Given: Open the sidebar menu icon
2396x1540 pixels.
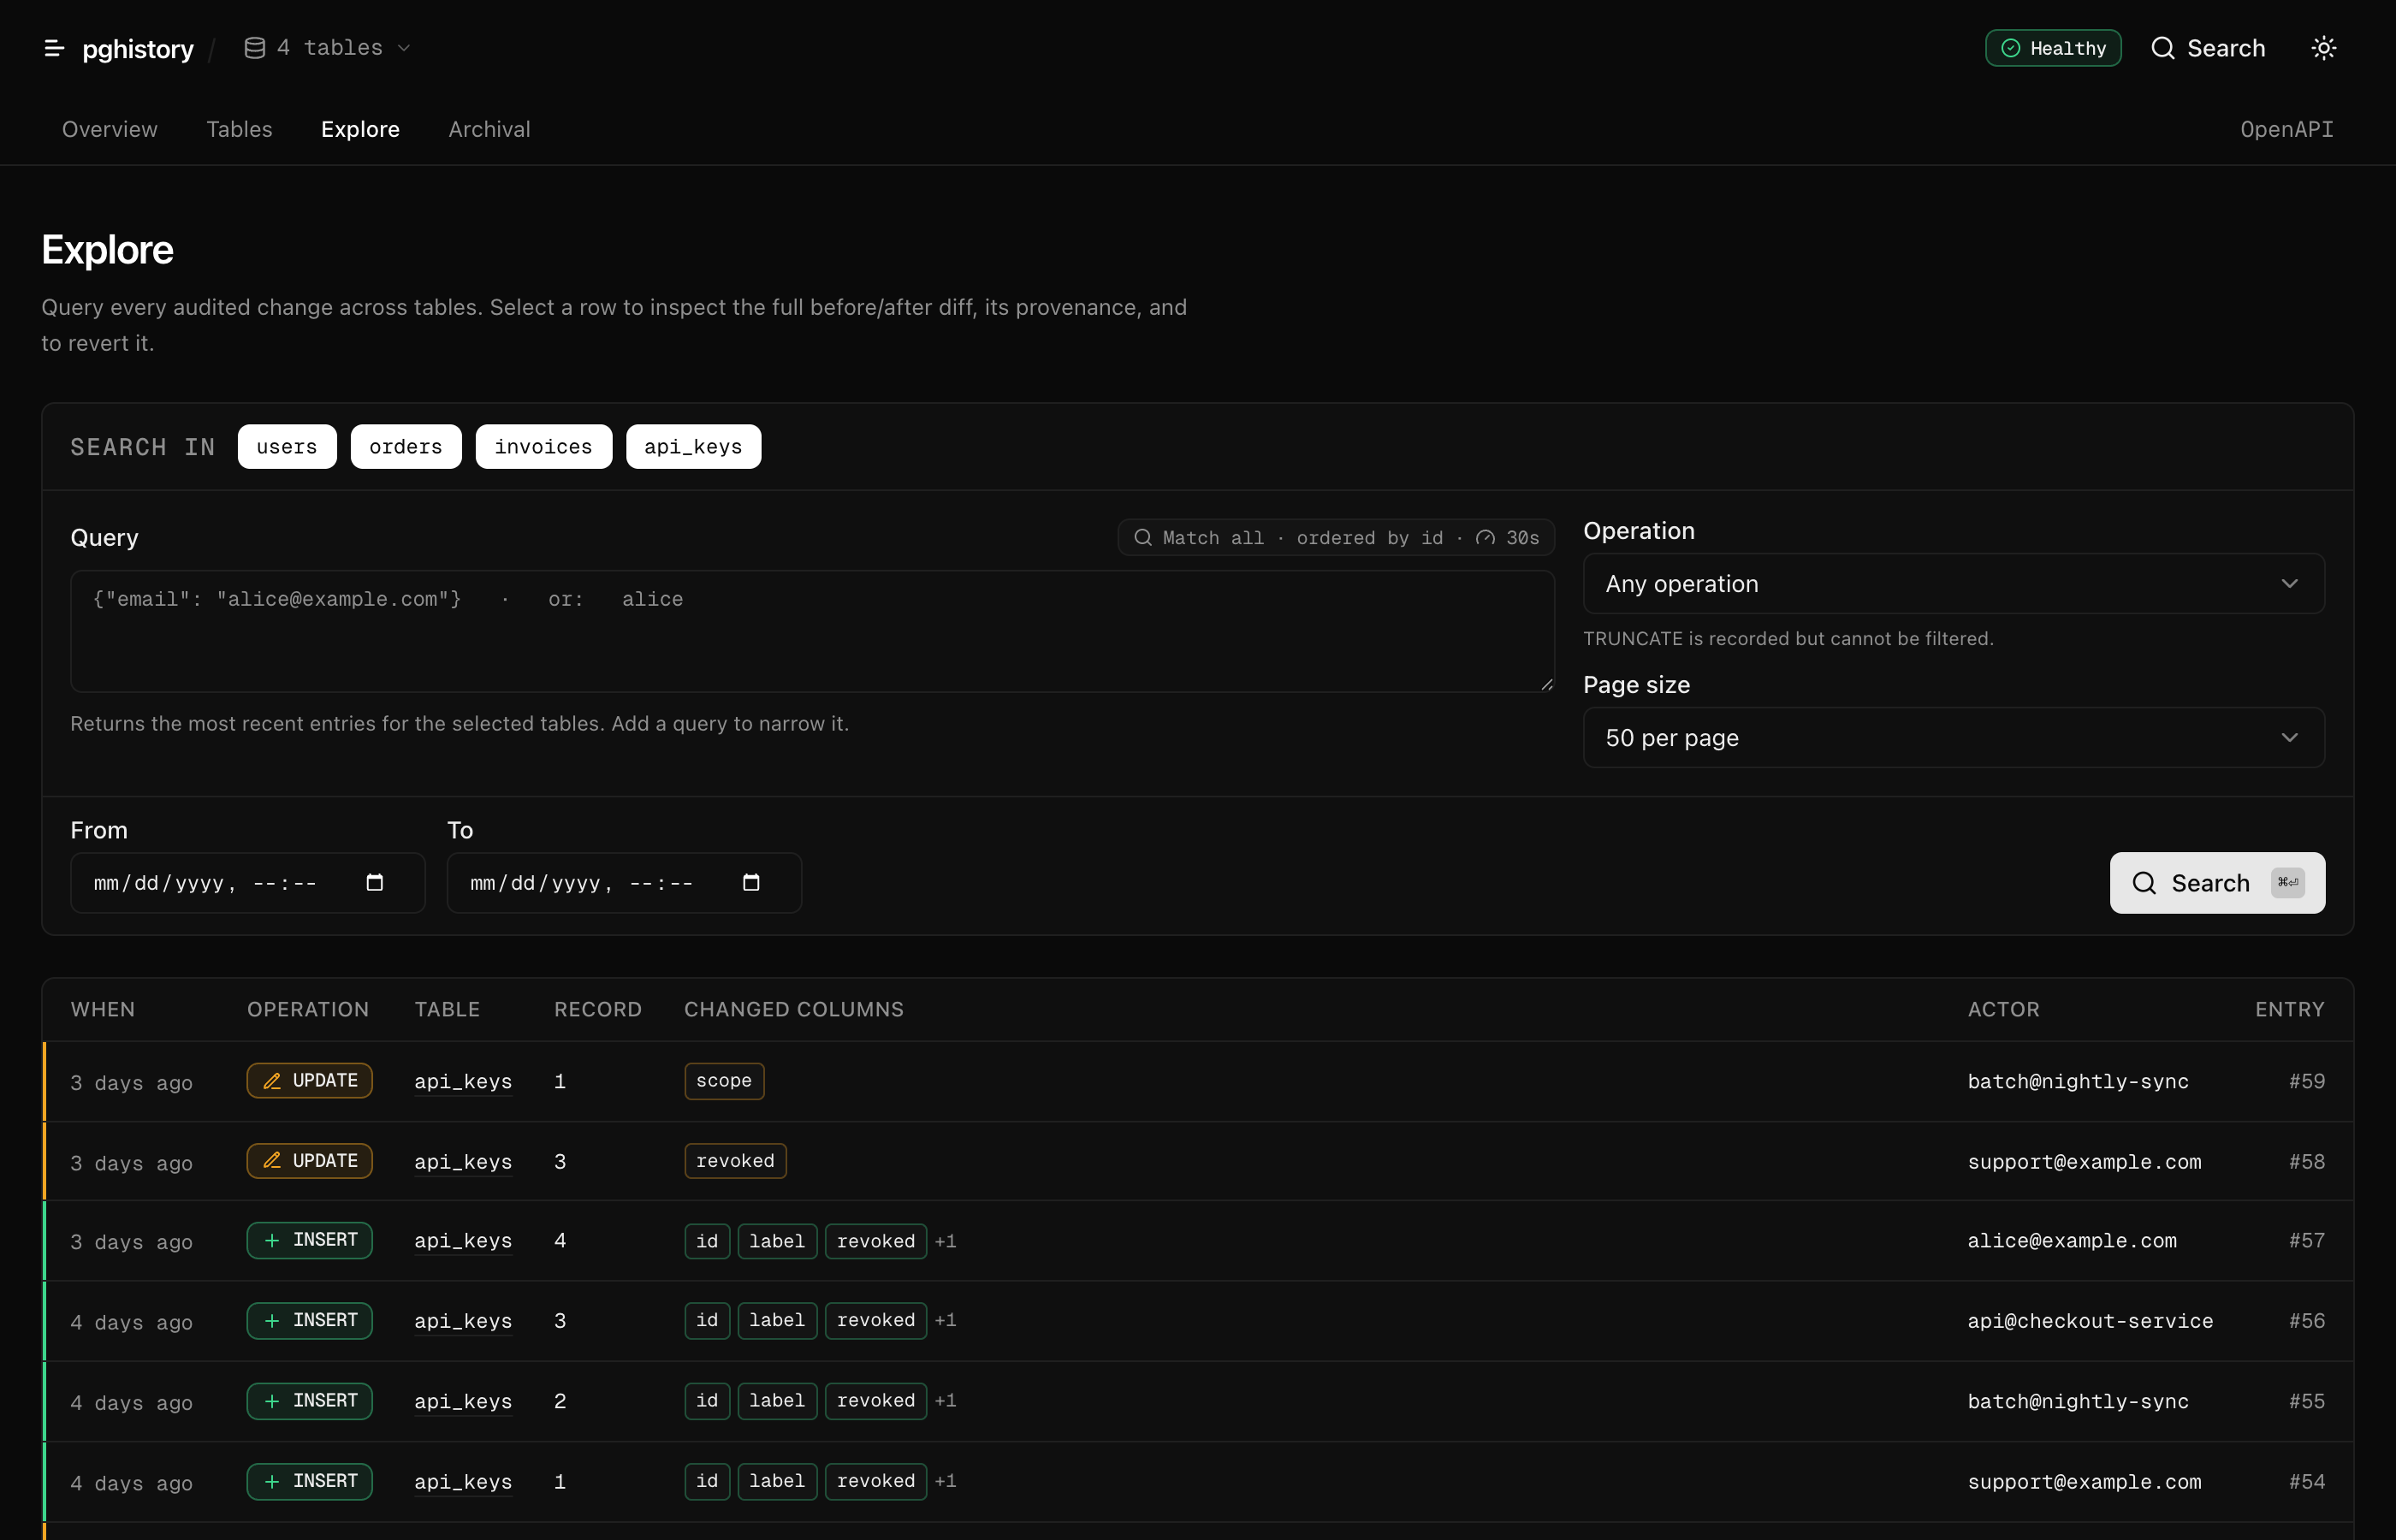Looking at the screenshot, I should [54, 48].
